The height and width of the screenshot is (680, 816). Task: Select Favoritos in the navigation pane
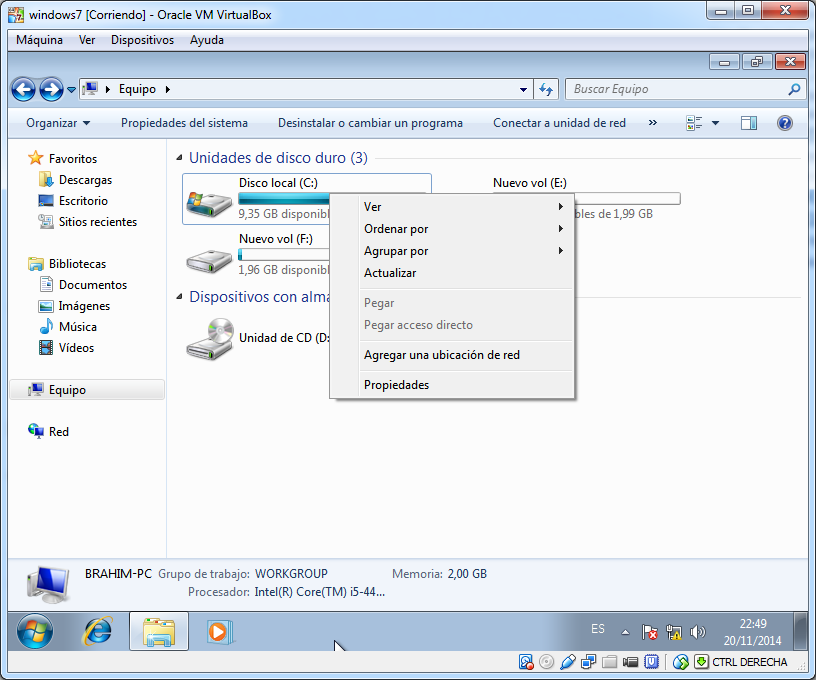pos(72,159)
